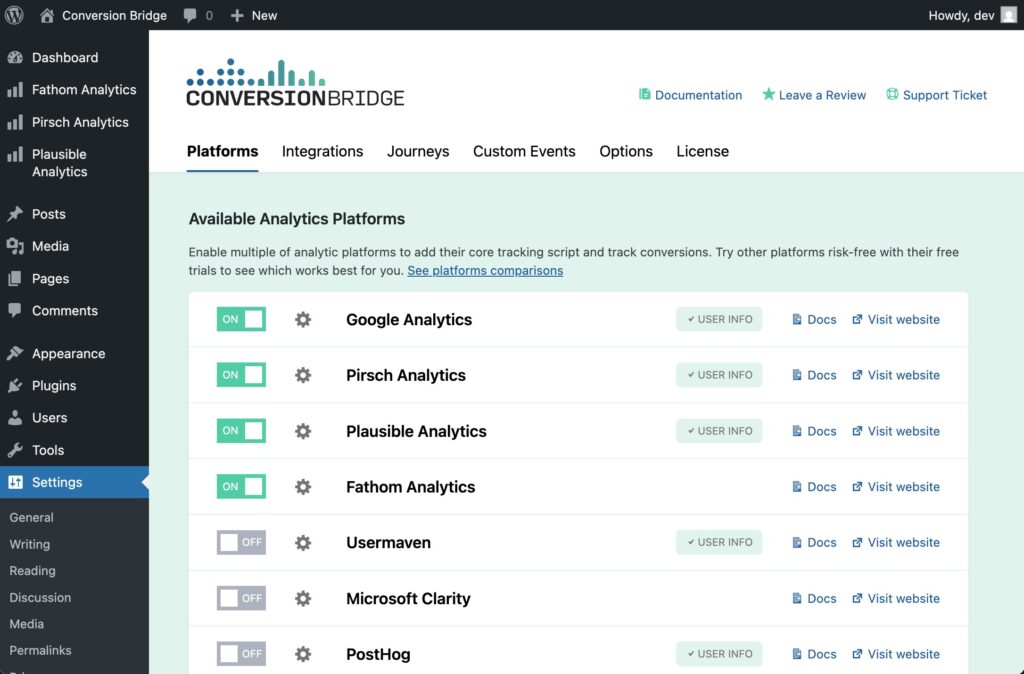Click the Users person icon in sidebar
The width and height of the screenshot is (1024, 674).
(x=15, y=418)
